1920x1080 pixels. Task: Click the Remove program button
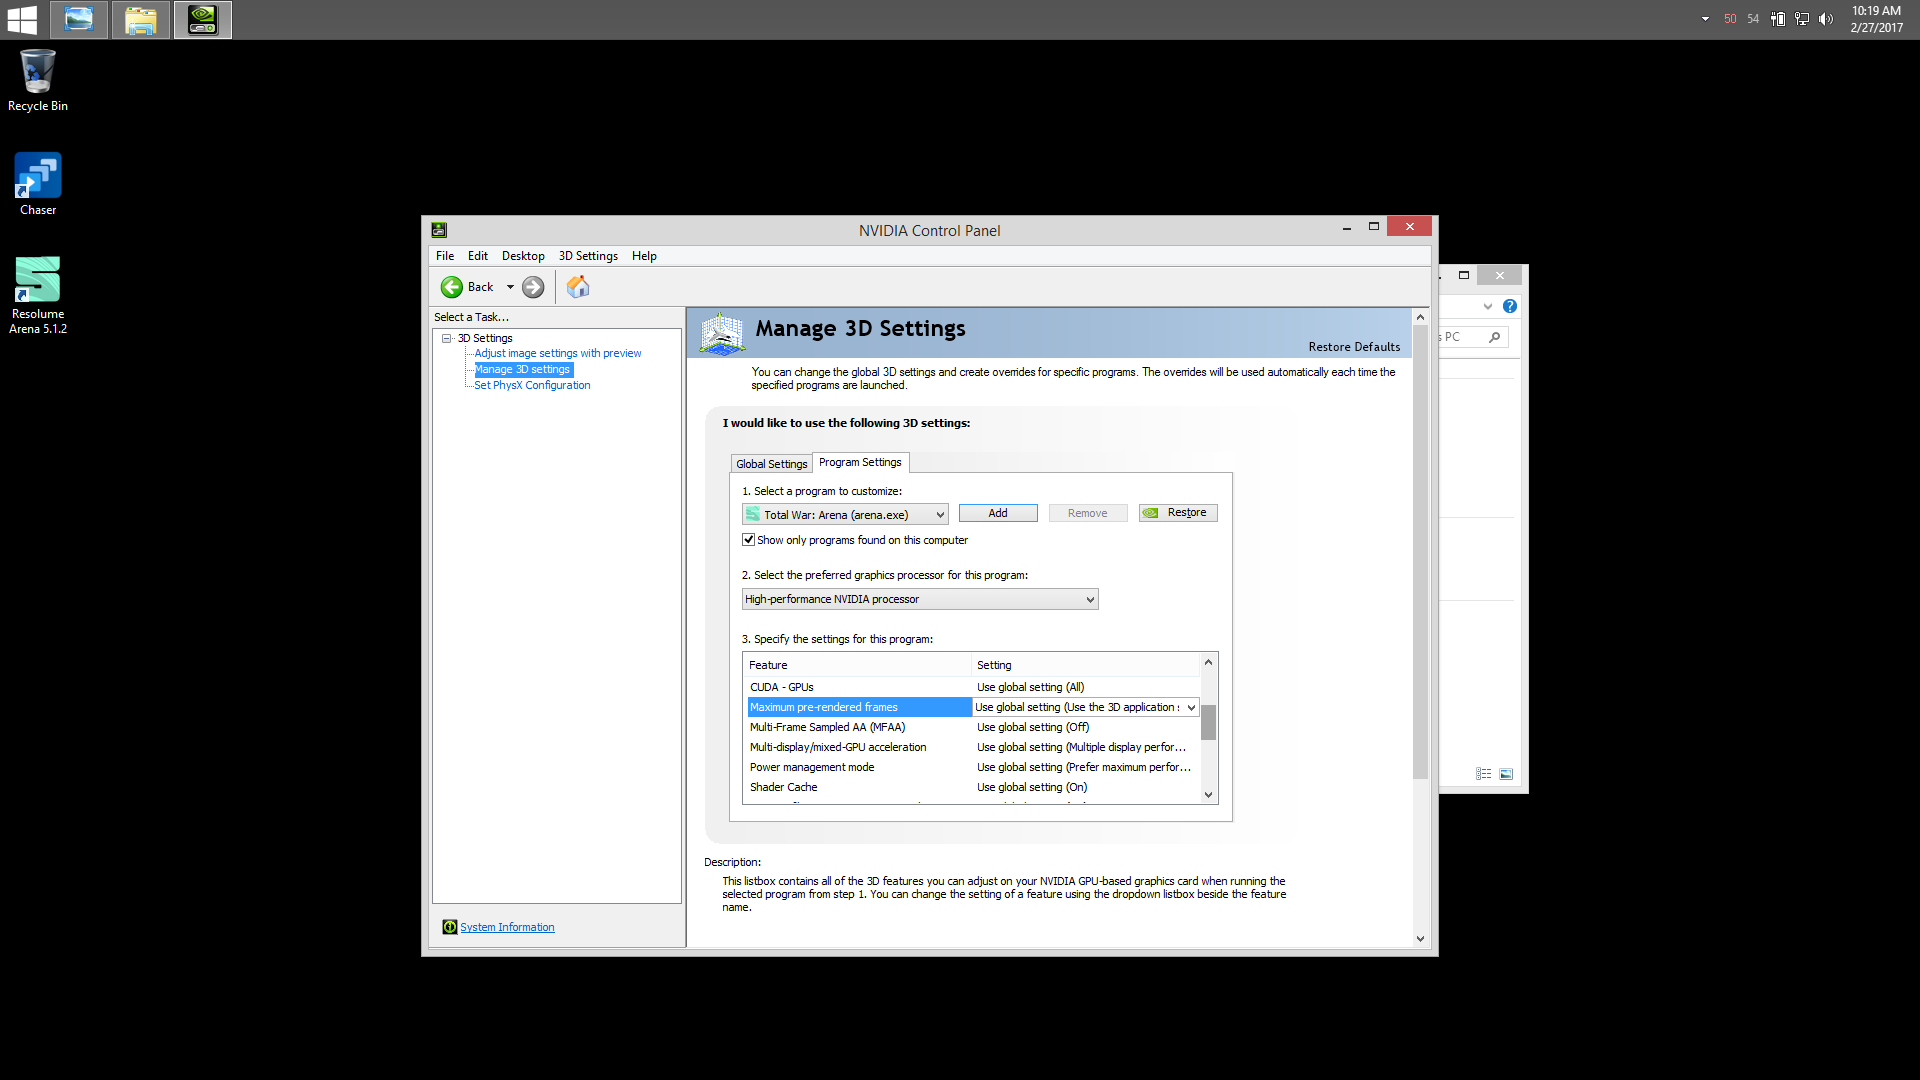[1088, 512]
